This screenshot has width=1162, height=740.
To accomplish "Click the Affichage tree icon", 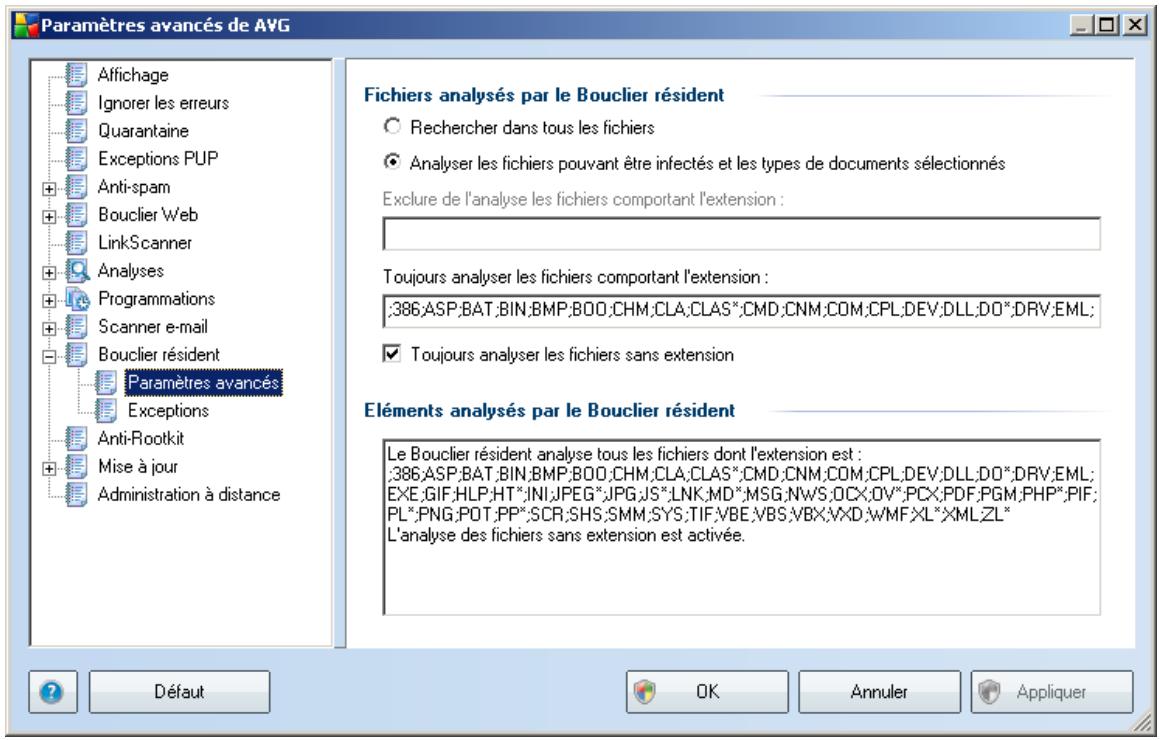I will pyautogui.click(x=76, y=75).
